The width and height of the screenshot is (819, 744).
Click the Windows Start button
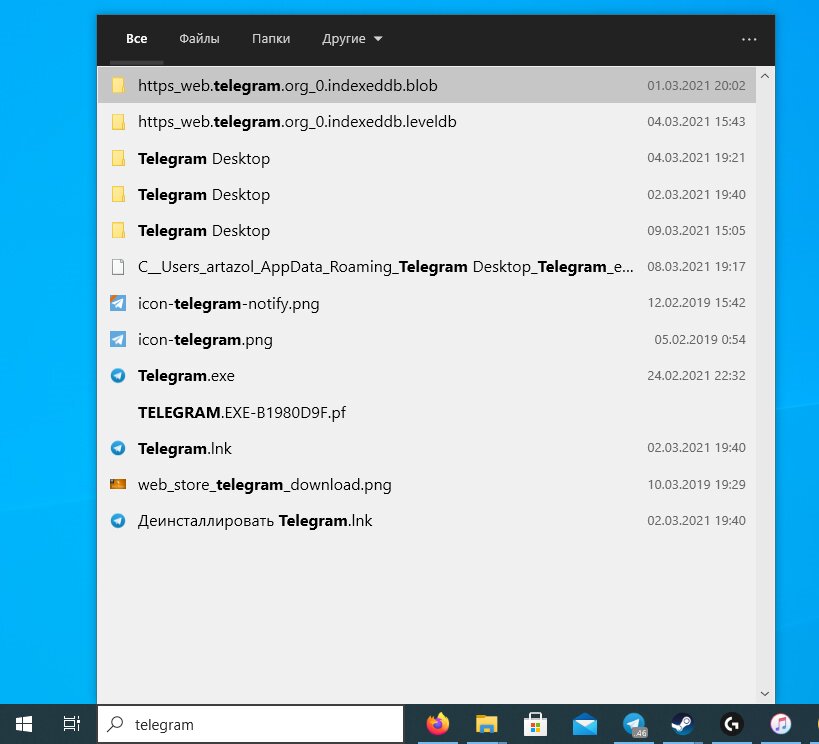(24, 724)
